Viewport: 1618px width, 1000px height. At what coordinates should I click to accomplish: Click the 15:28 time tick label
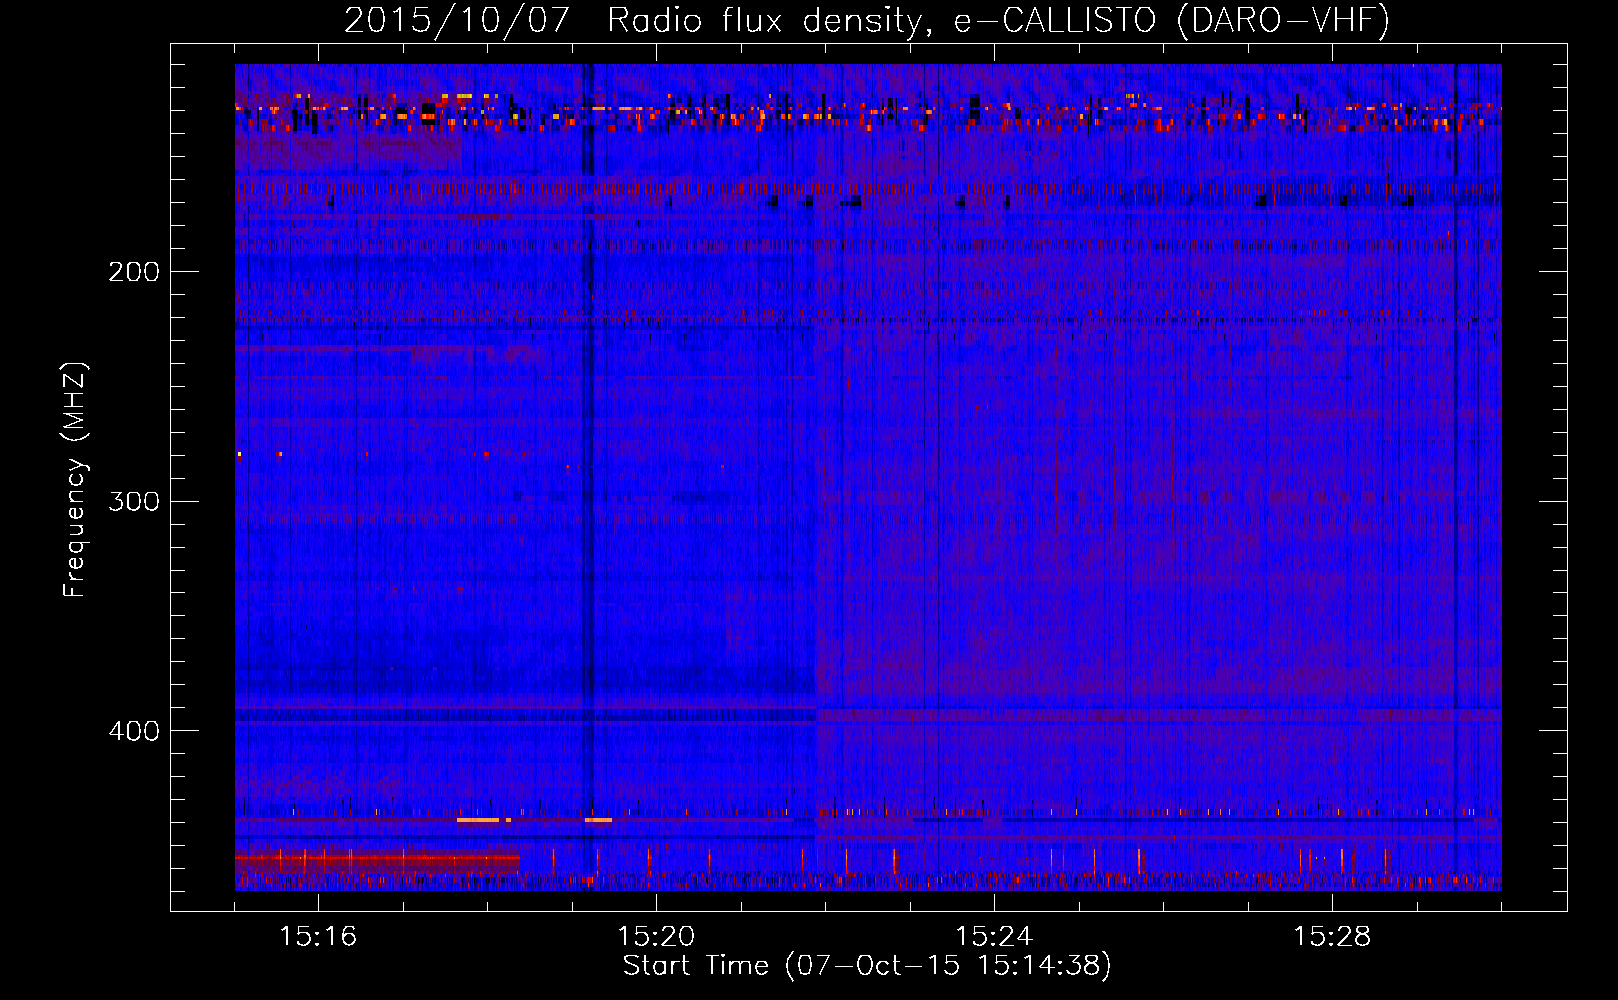(1332, 937)
